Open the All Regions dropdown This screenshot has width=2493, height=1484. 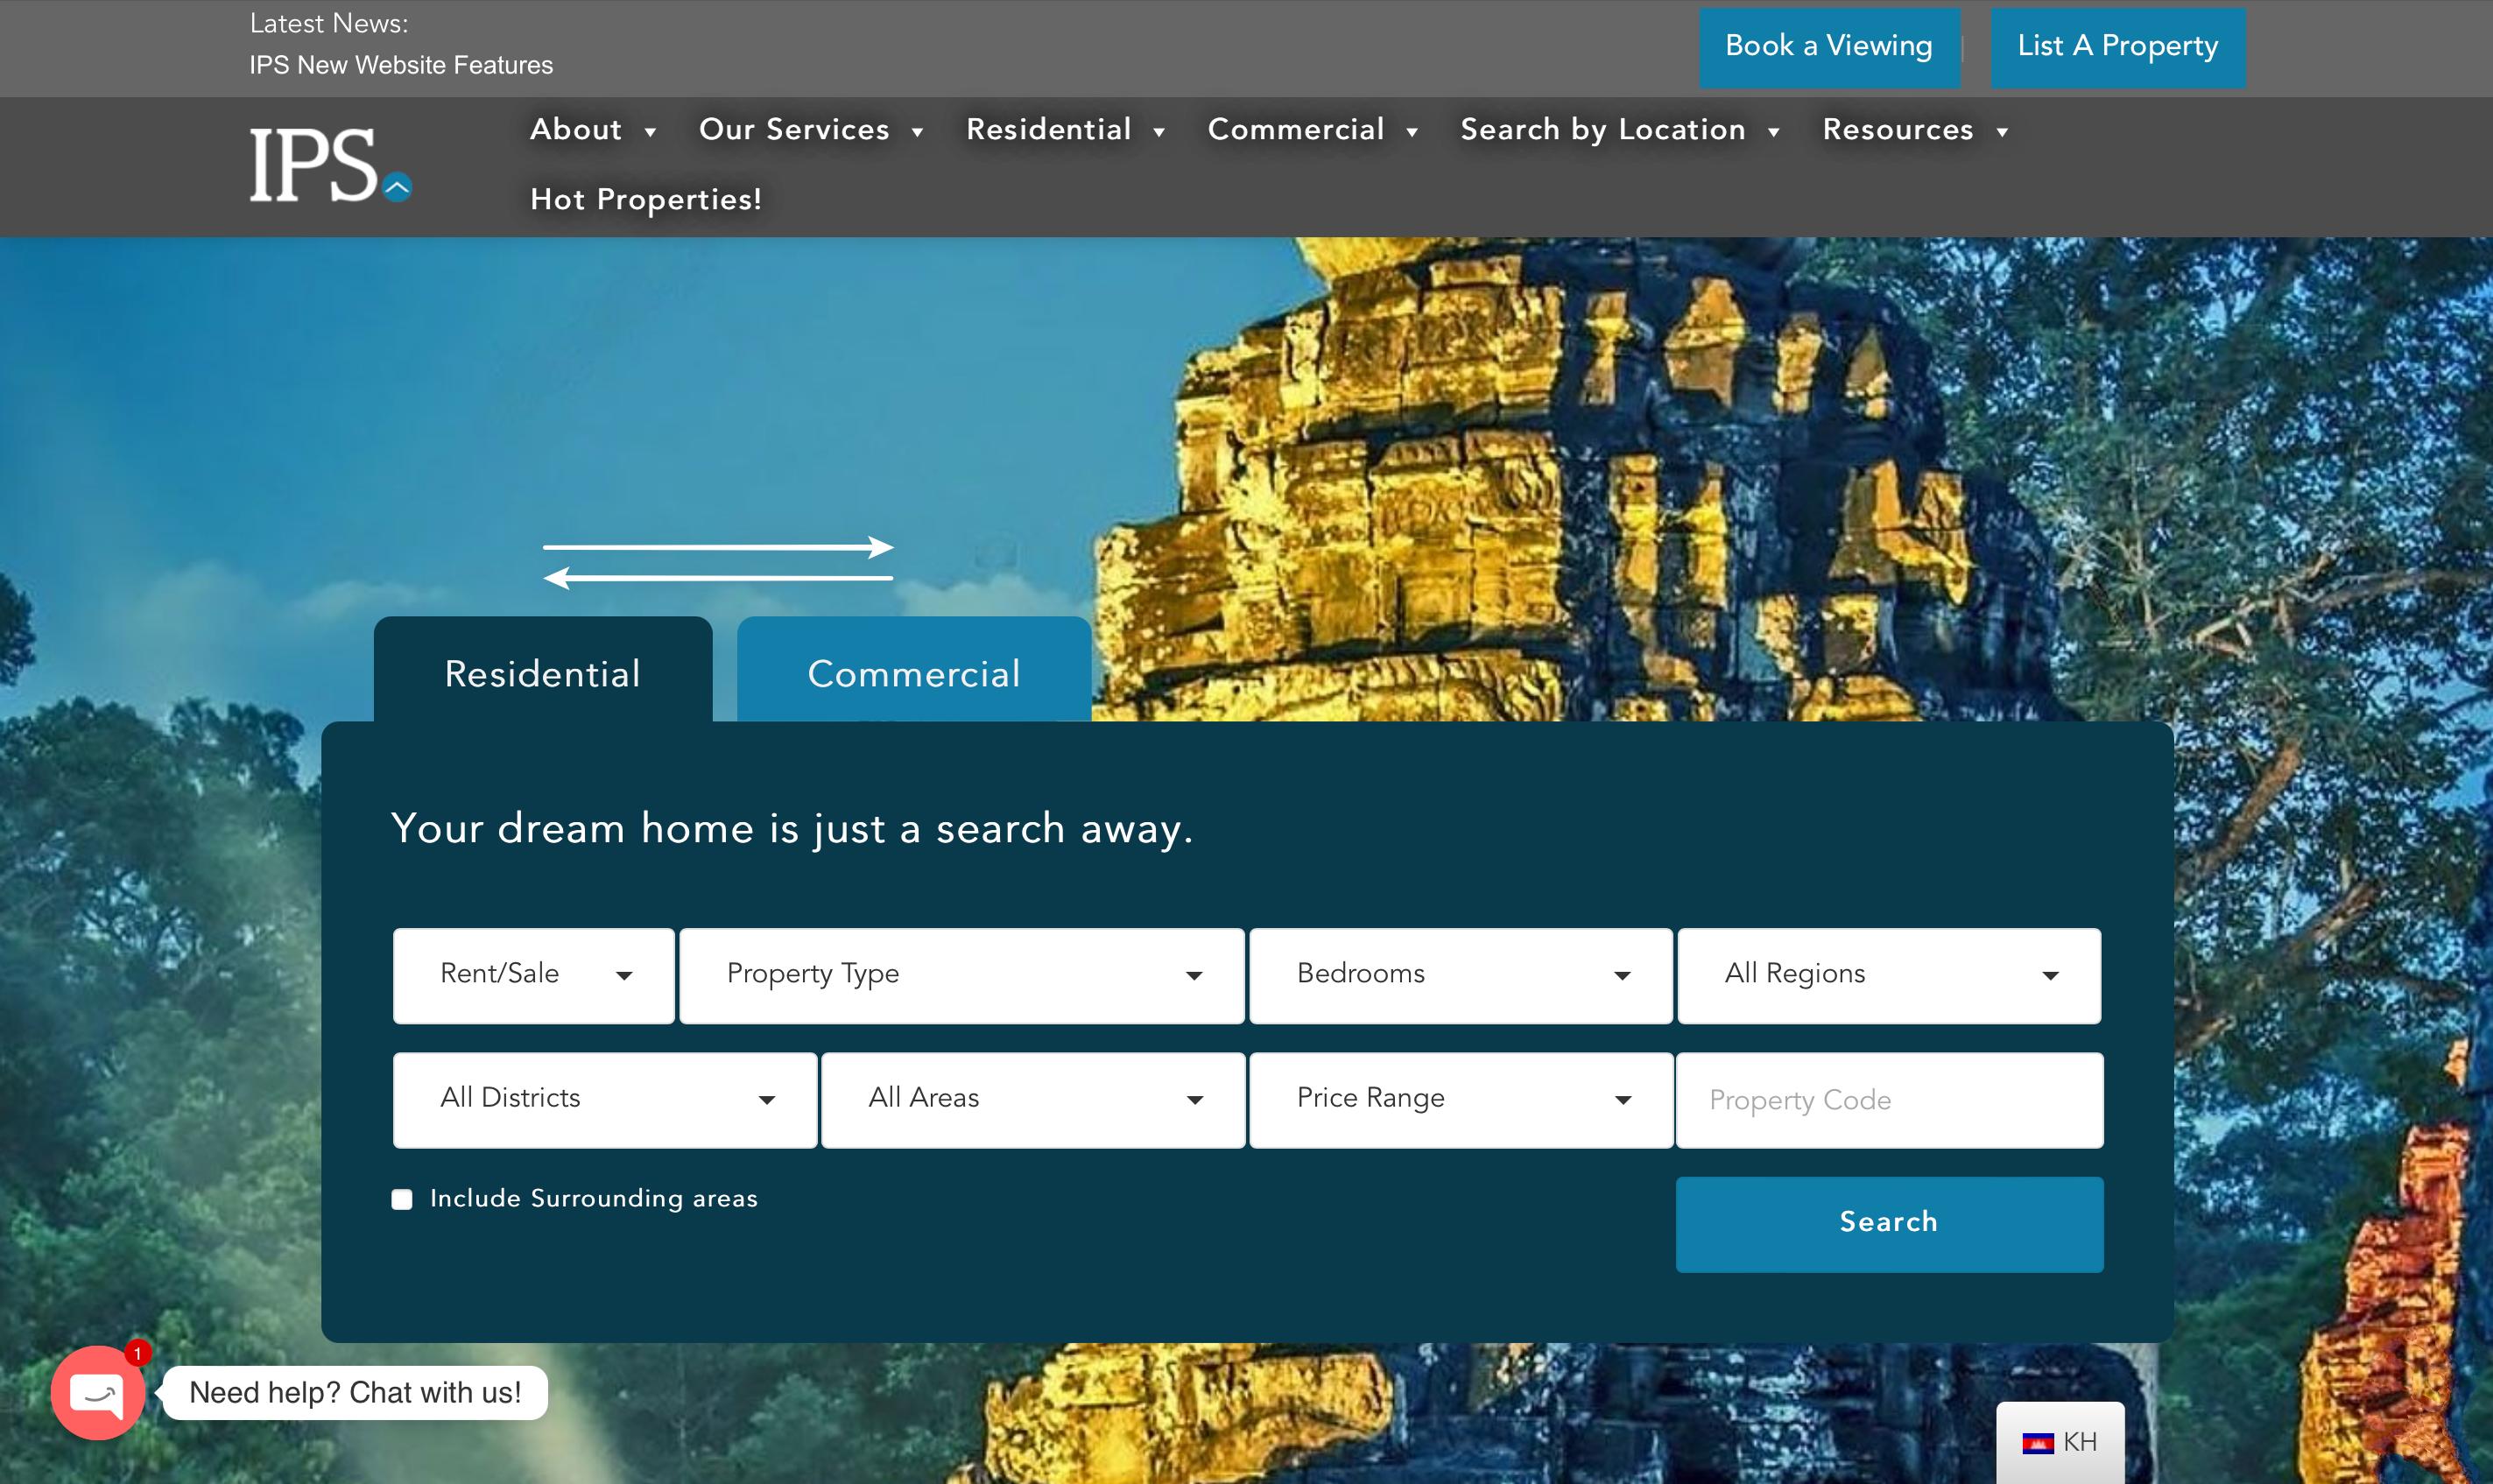tap(1888, 975)
